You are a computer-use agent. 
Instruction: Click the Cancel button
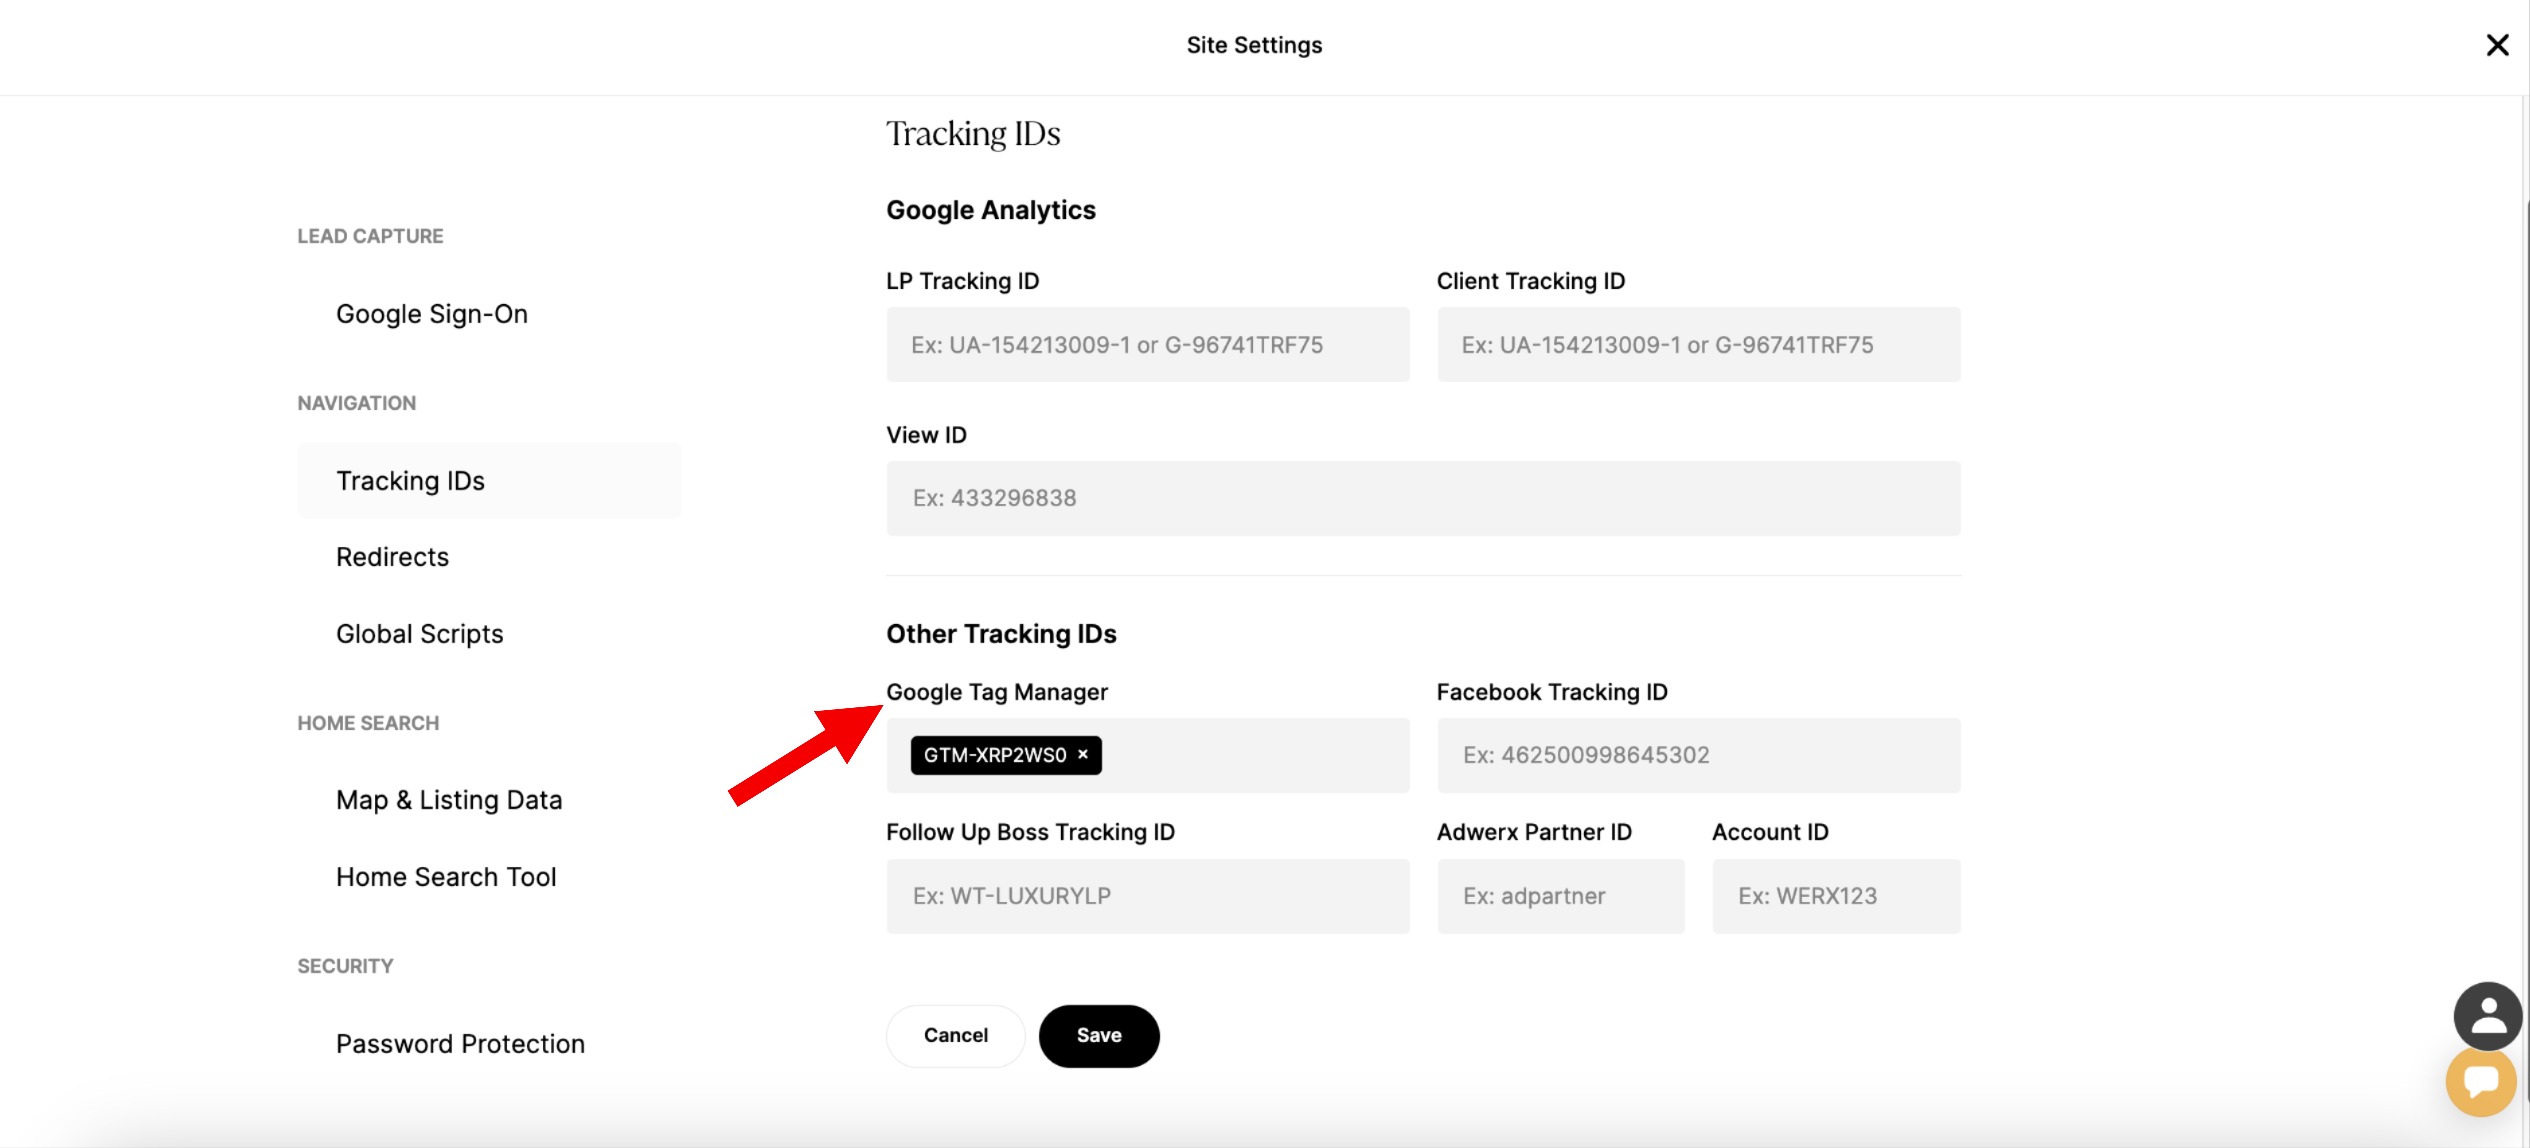[955, 1036]
